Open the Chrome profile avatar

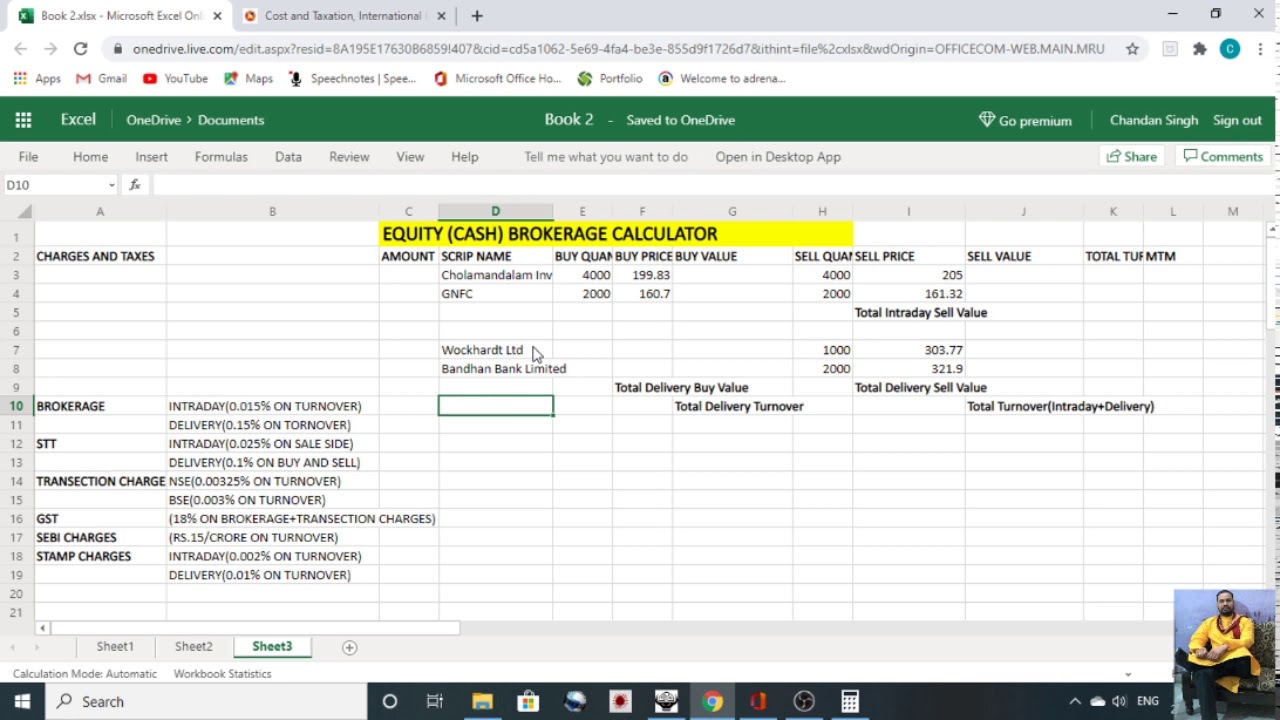click(1230, 48)
